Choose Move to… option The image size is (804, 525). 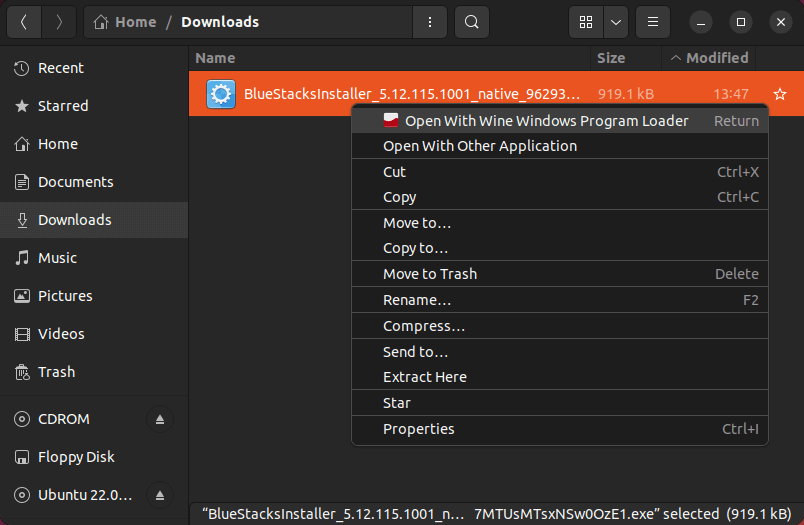(560, 223)
